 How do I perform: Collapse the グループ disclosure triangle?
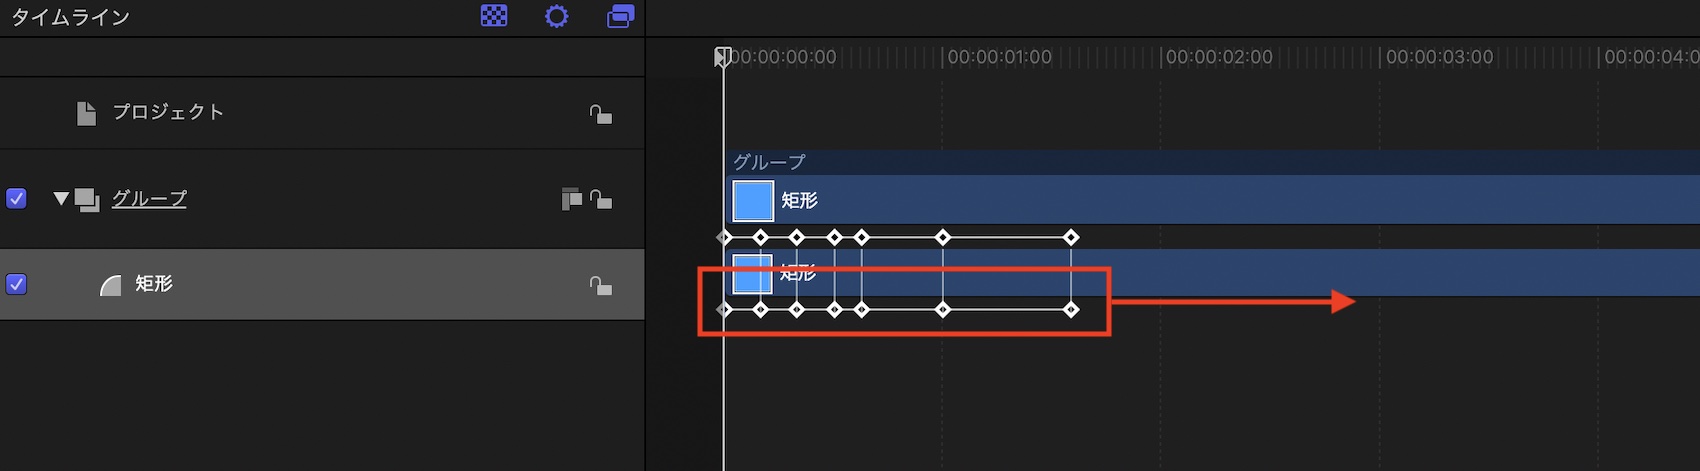point(61,198)
